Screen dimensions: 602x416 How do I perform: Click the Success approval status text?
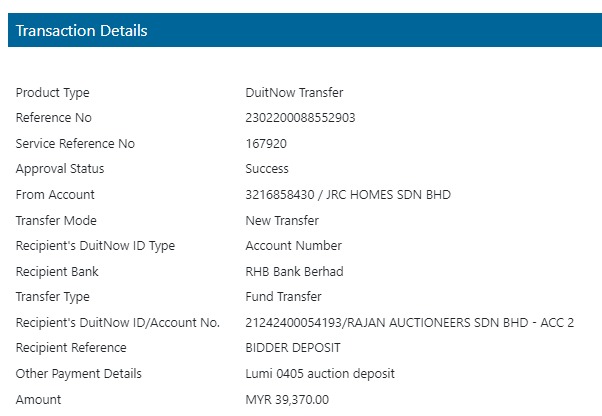pyautogui.click(x=267, y=169)
